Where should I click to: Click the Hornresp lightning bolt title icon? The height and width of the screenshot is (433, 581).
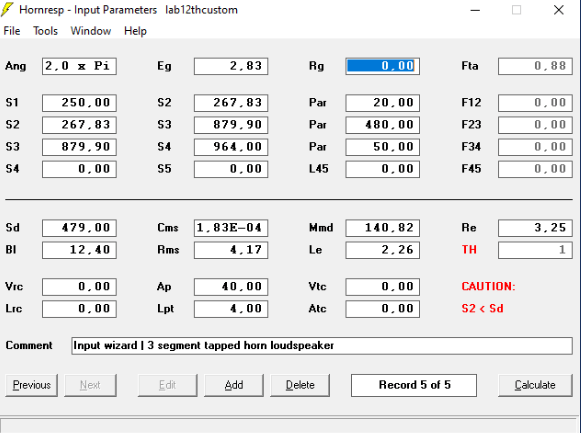coord(7,10)
